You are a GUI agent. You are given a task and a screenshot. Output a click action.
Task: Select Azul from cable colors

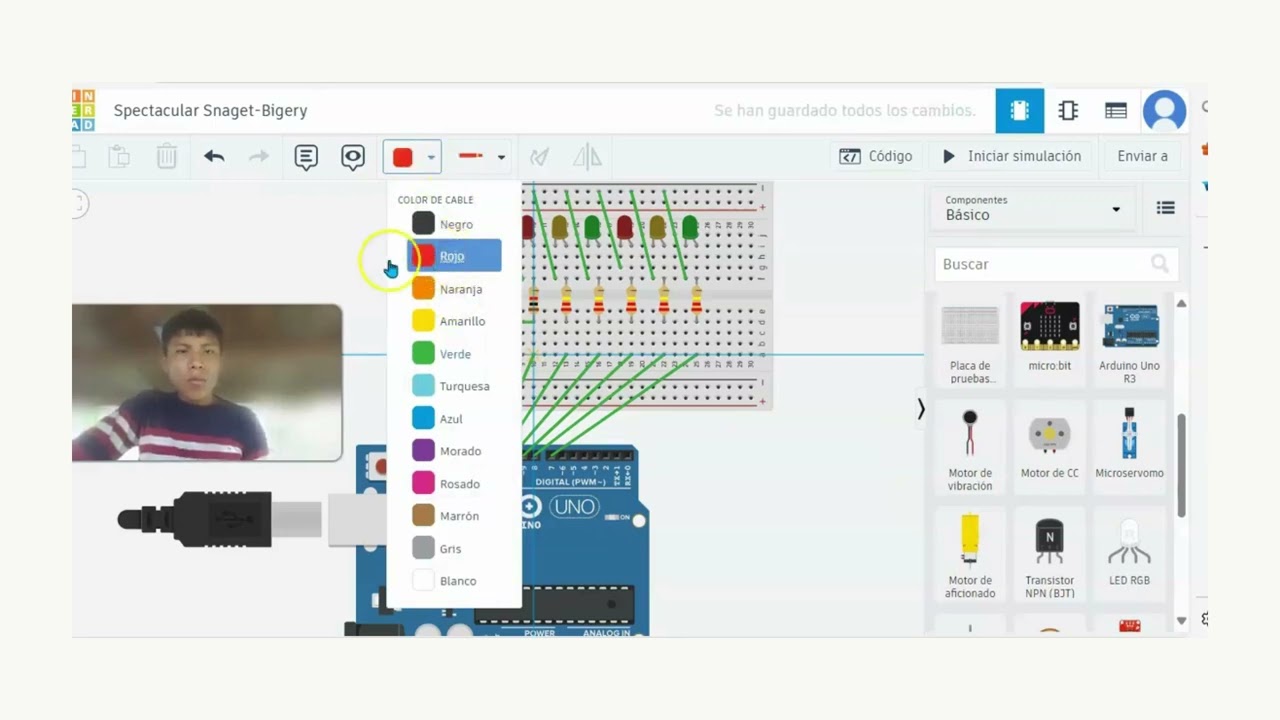(x=454, y=419)
